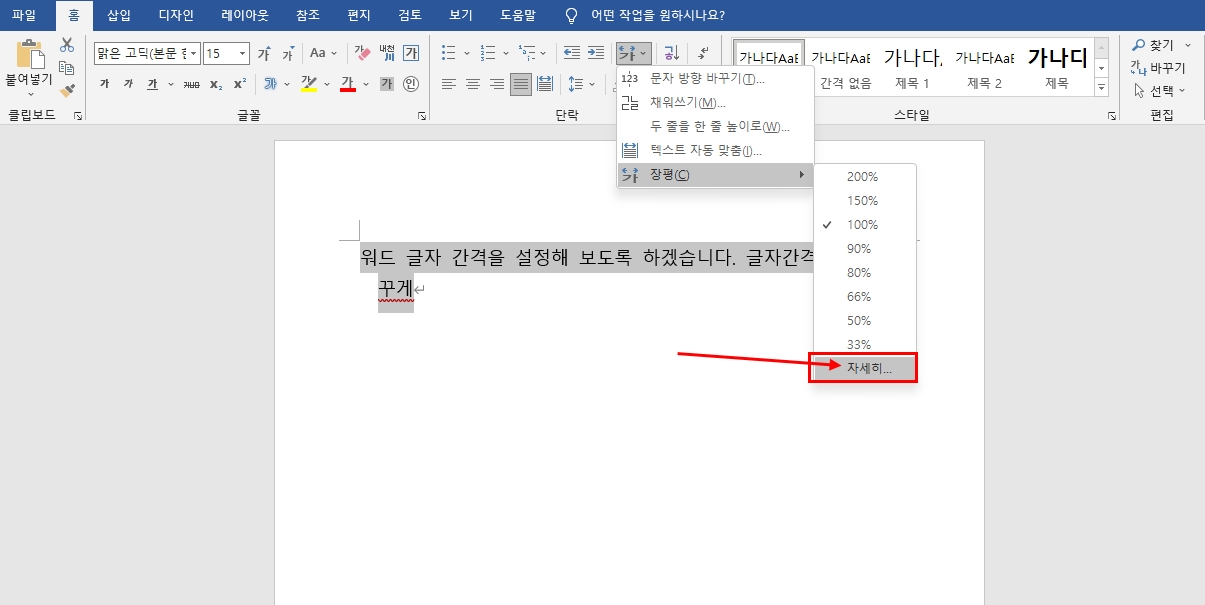Select the subscript icon in the font group
This screenshot has height=605, width=1205.
pyautogui.click(x=216, y=84)
